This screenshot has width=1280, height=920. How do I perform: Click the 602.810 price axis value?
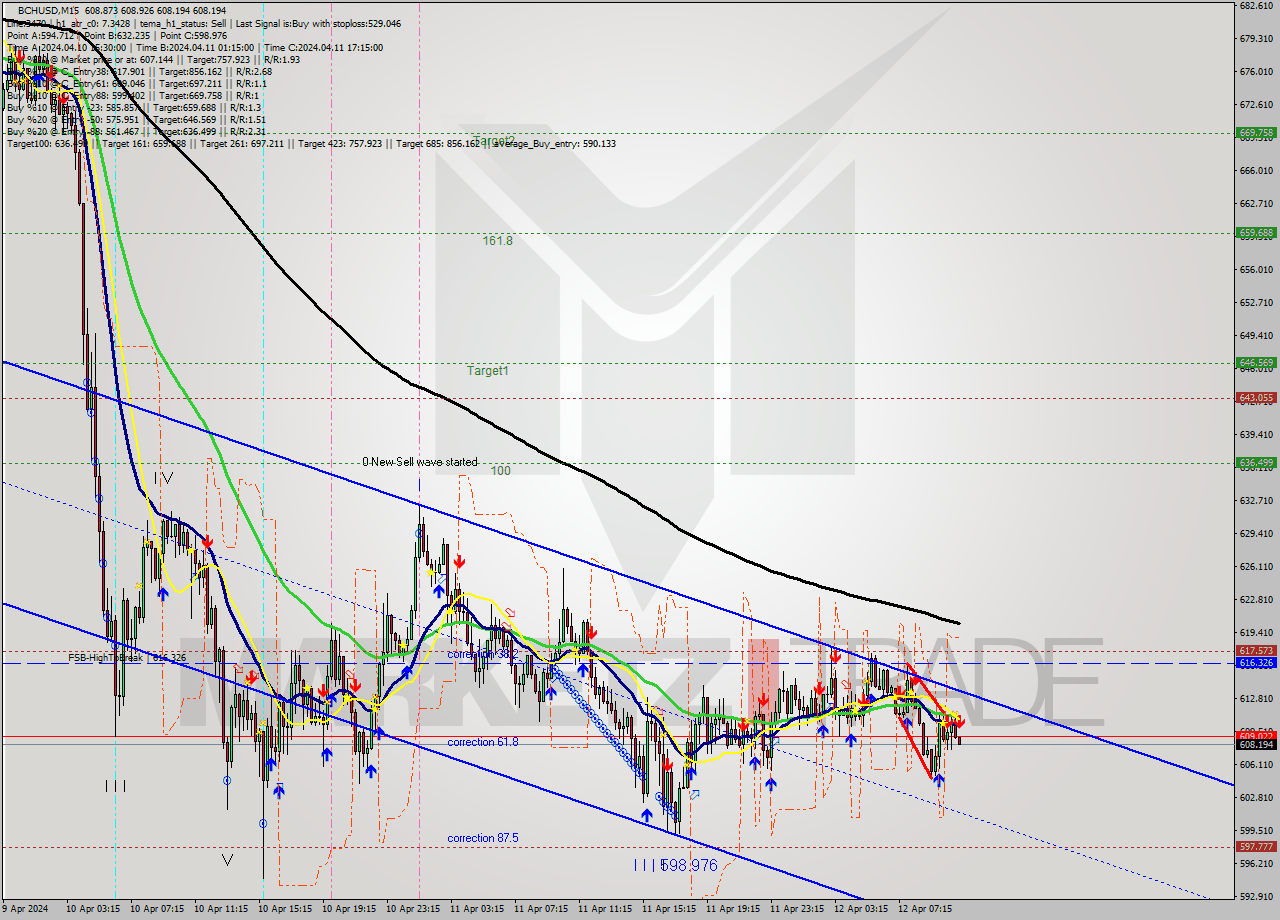(x=1255, y=797)
